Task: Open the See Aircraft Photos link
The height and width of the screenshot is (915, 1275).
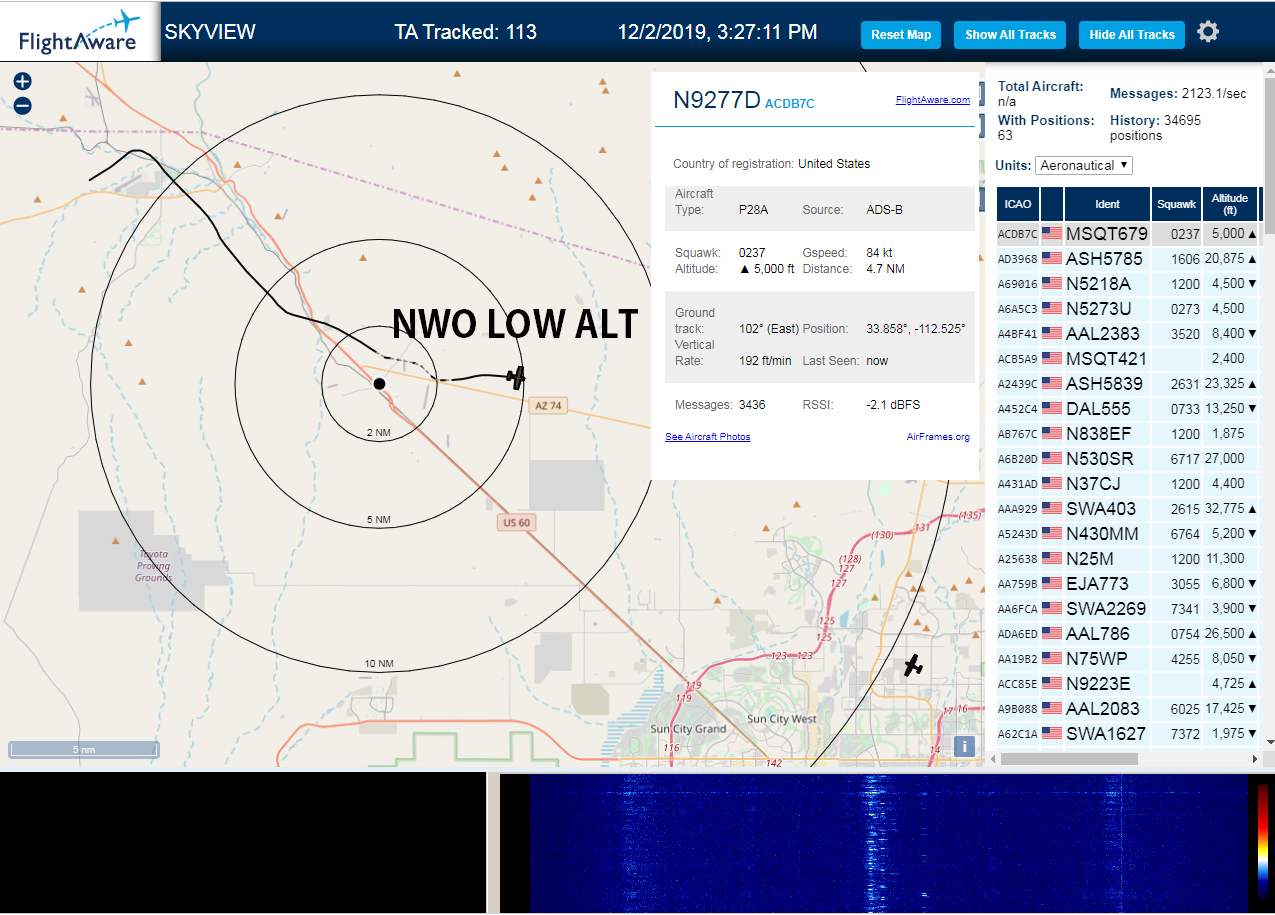Action: [707, 437]
